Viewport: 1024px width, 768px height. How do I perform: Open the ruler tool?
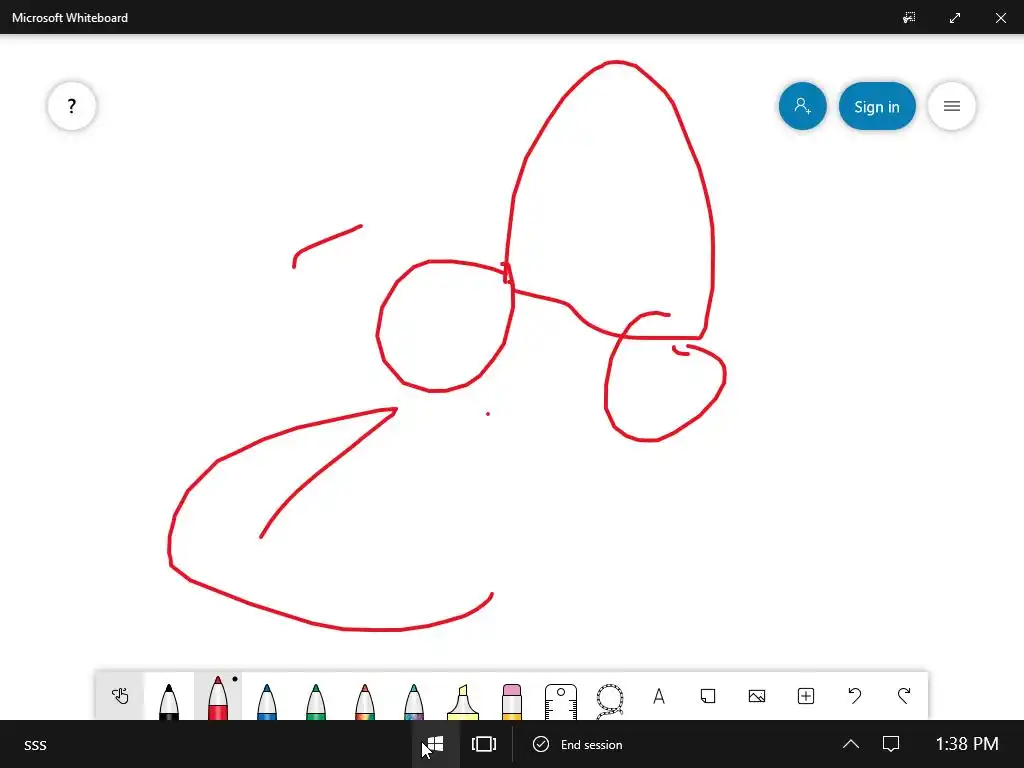click(561, 700)
